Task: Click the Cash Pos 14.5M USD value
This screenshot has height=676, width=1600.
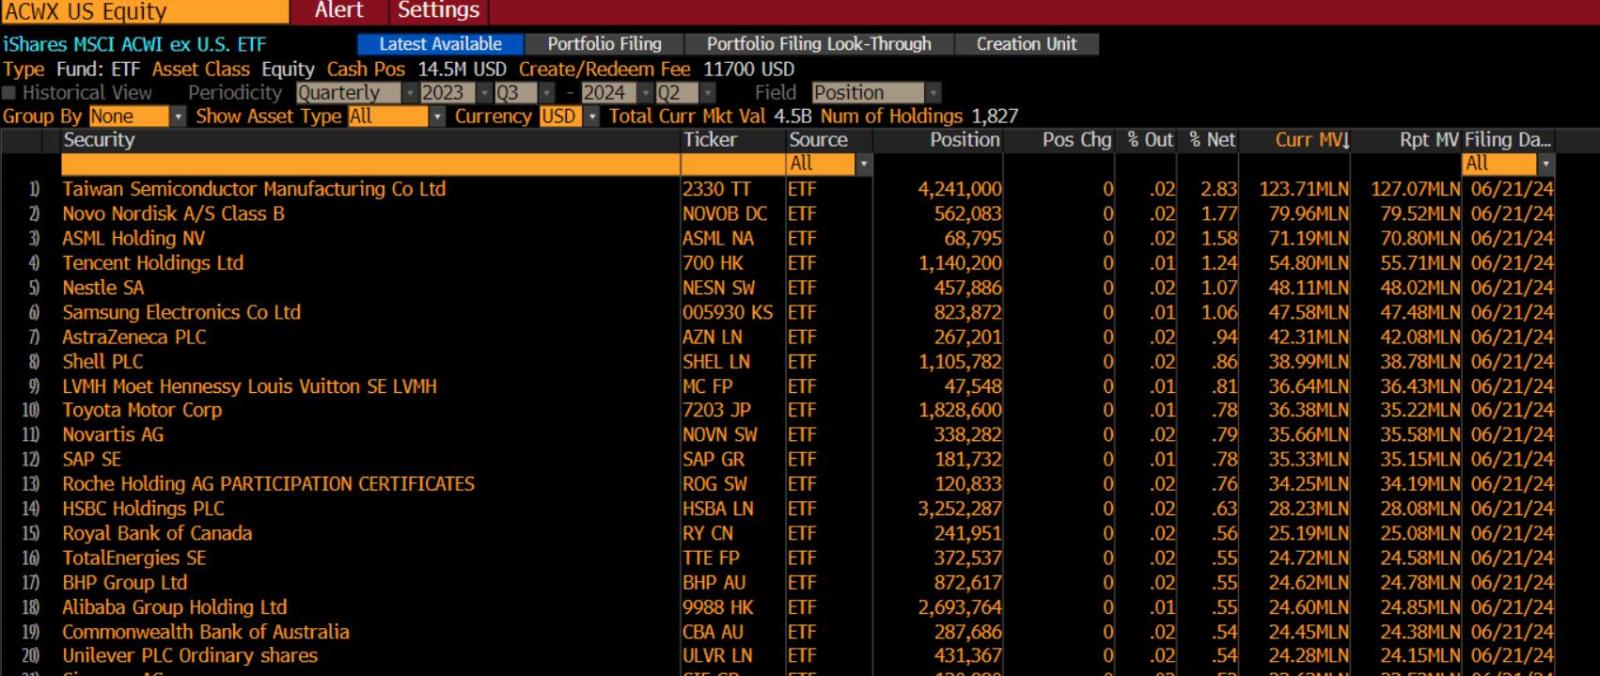Action: (x=462, y=69)
